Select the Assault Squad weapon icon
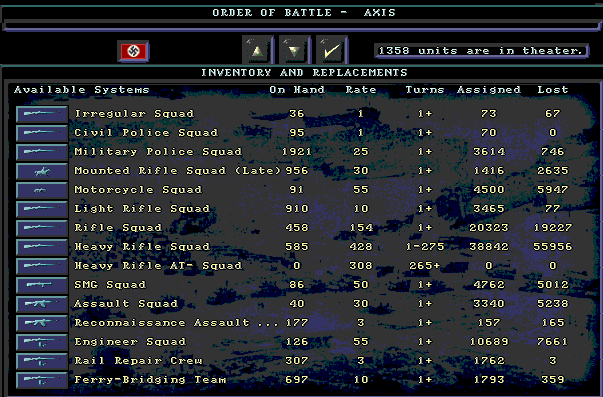This screenshot has height=397, width=603. (42, 304)
